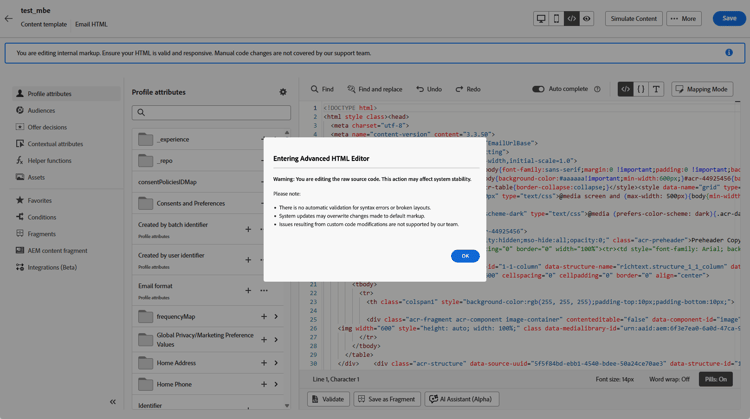Select the curly braces mode icon
750x419 pixels.
tap(641, 89)
